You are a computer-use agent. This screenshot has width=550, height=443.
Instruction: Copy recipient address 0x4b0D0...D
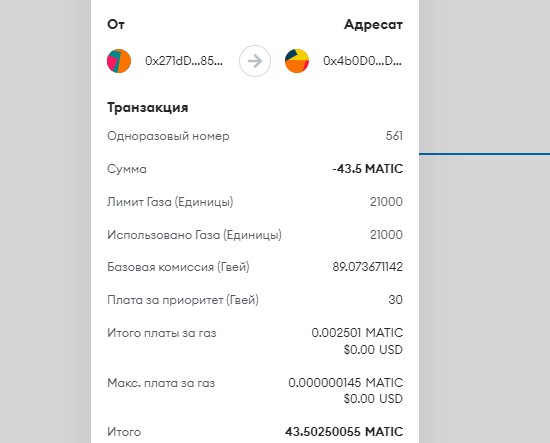click(x=362, y=61)
